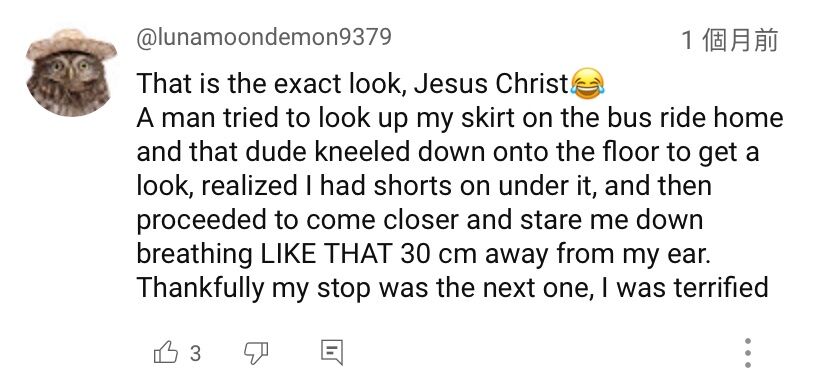
Task: Open the three-dot more options menu
Action: tap(748, 353)
